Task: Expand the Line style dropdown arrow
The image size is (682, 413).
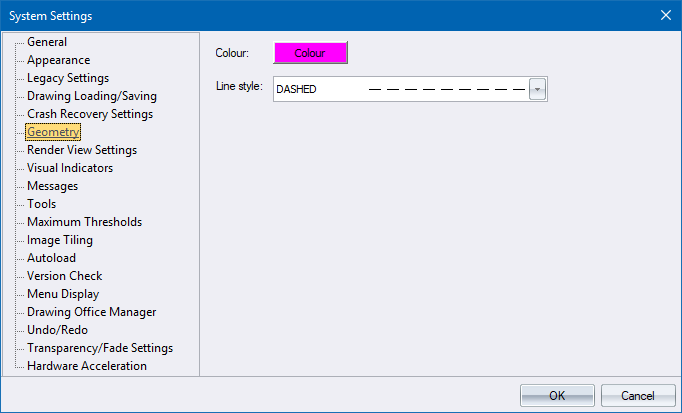Action: 537,89
